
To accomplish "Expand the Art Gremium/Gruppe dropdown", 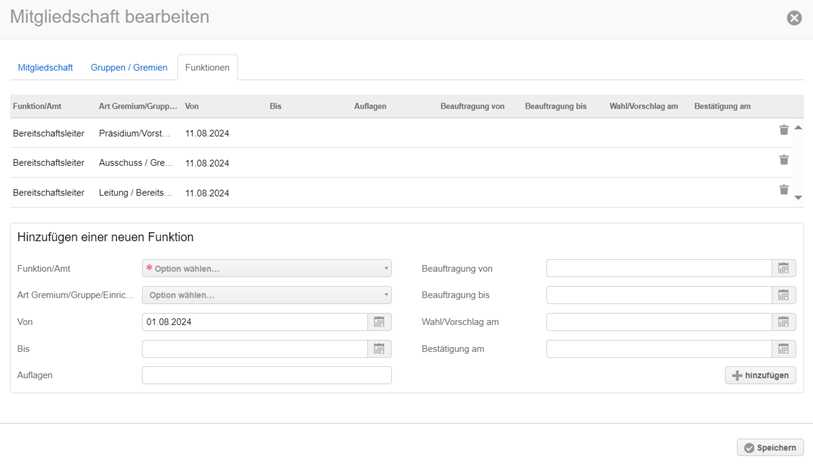I will tap(267, 295).
